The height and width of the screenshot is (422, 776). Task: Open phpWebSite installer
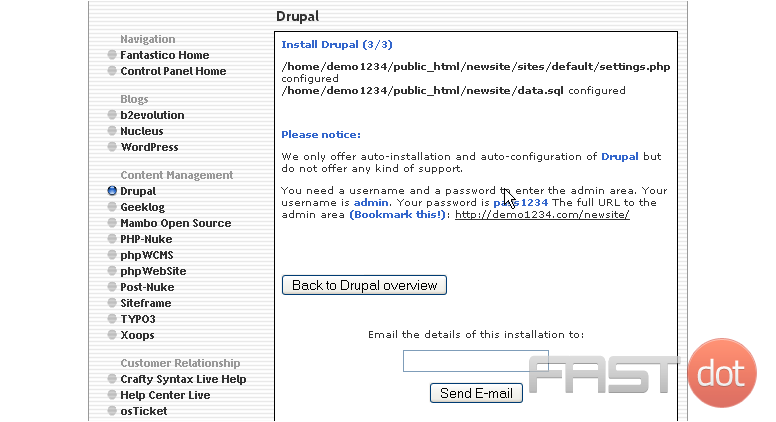click(x=153, y=271)
